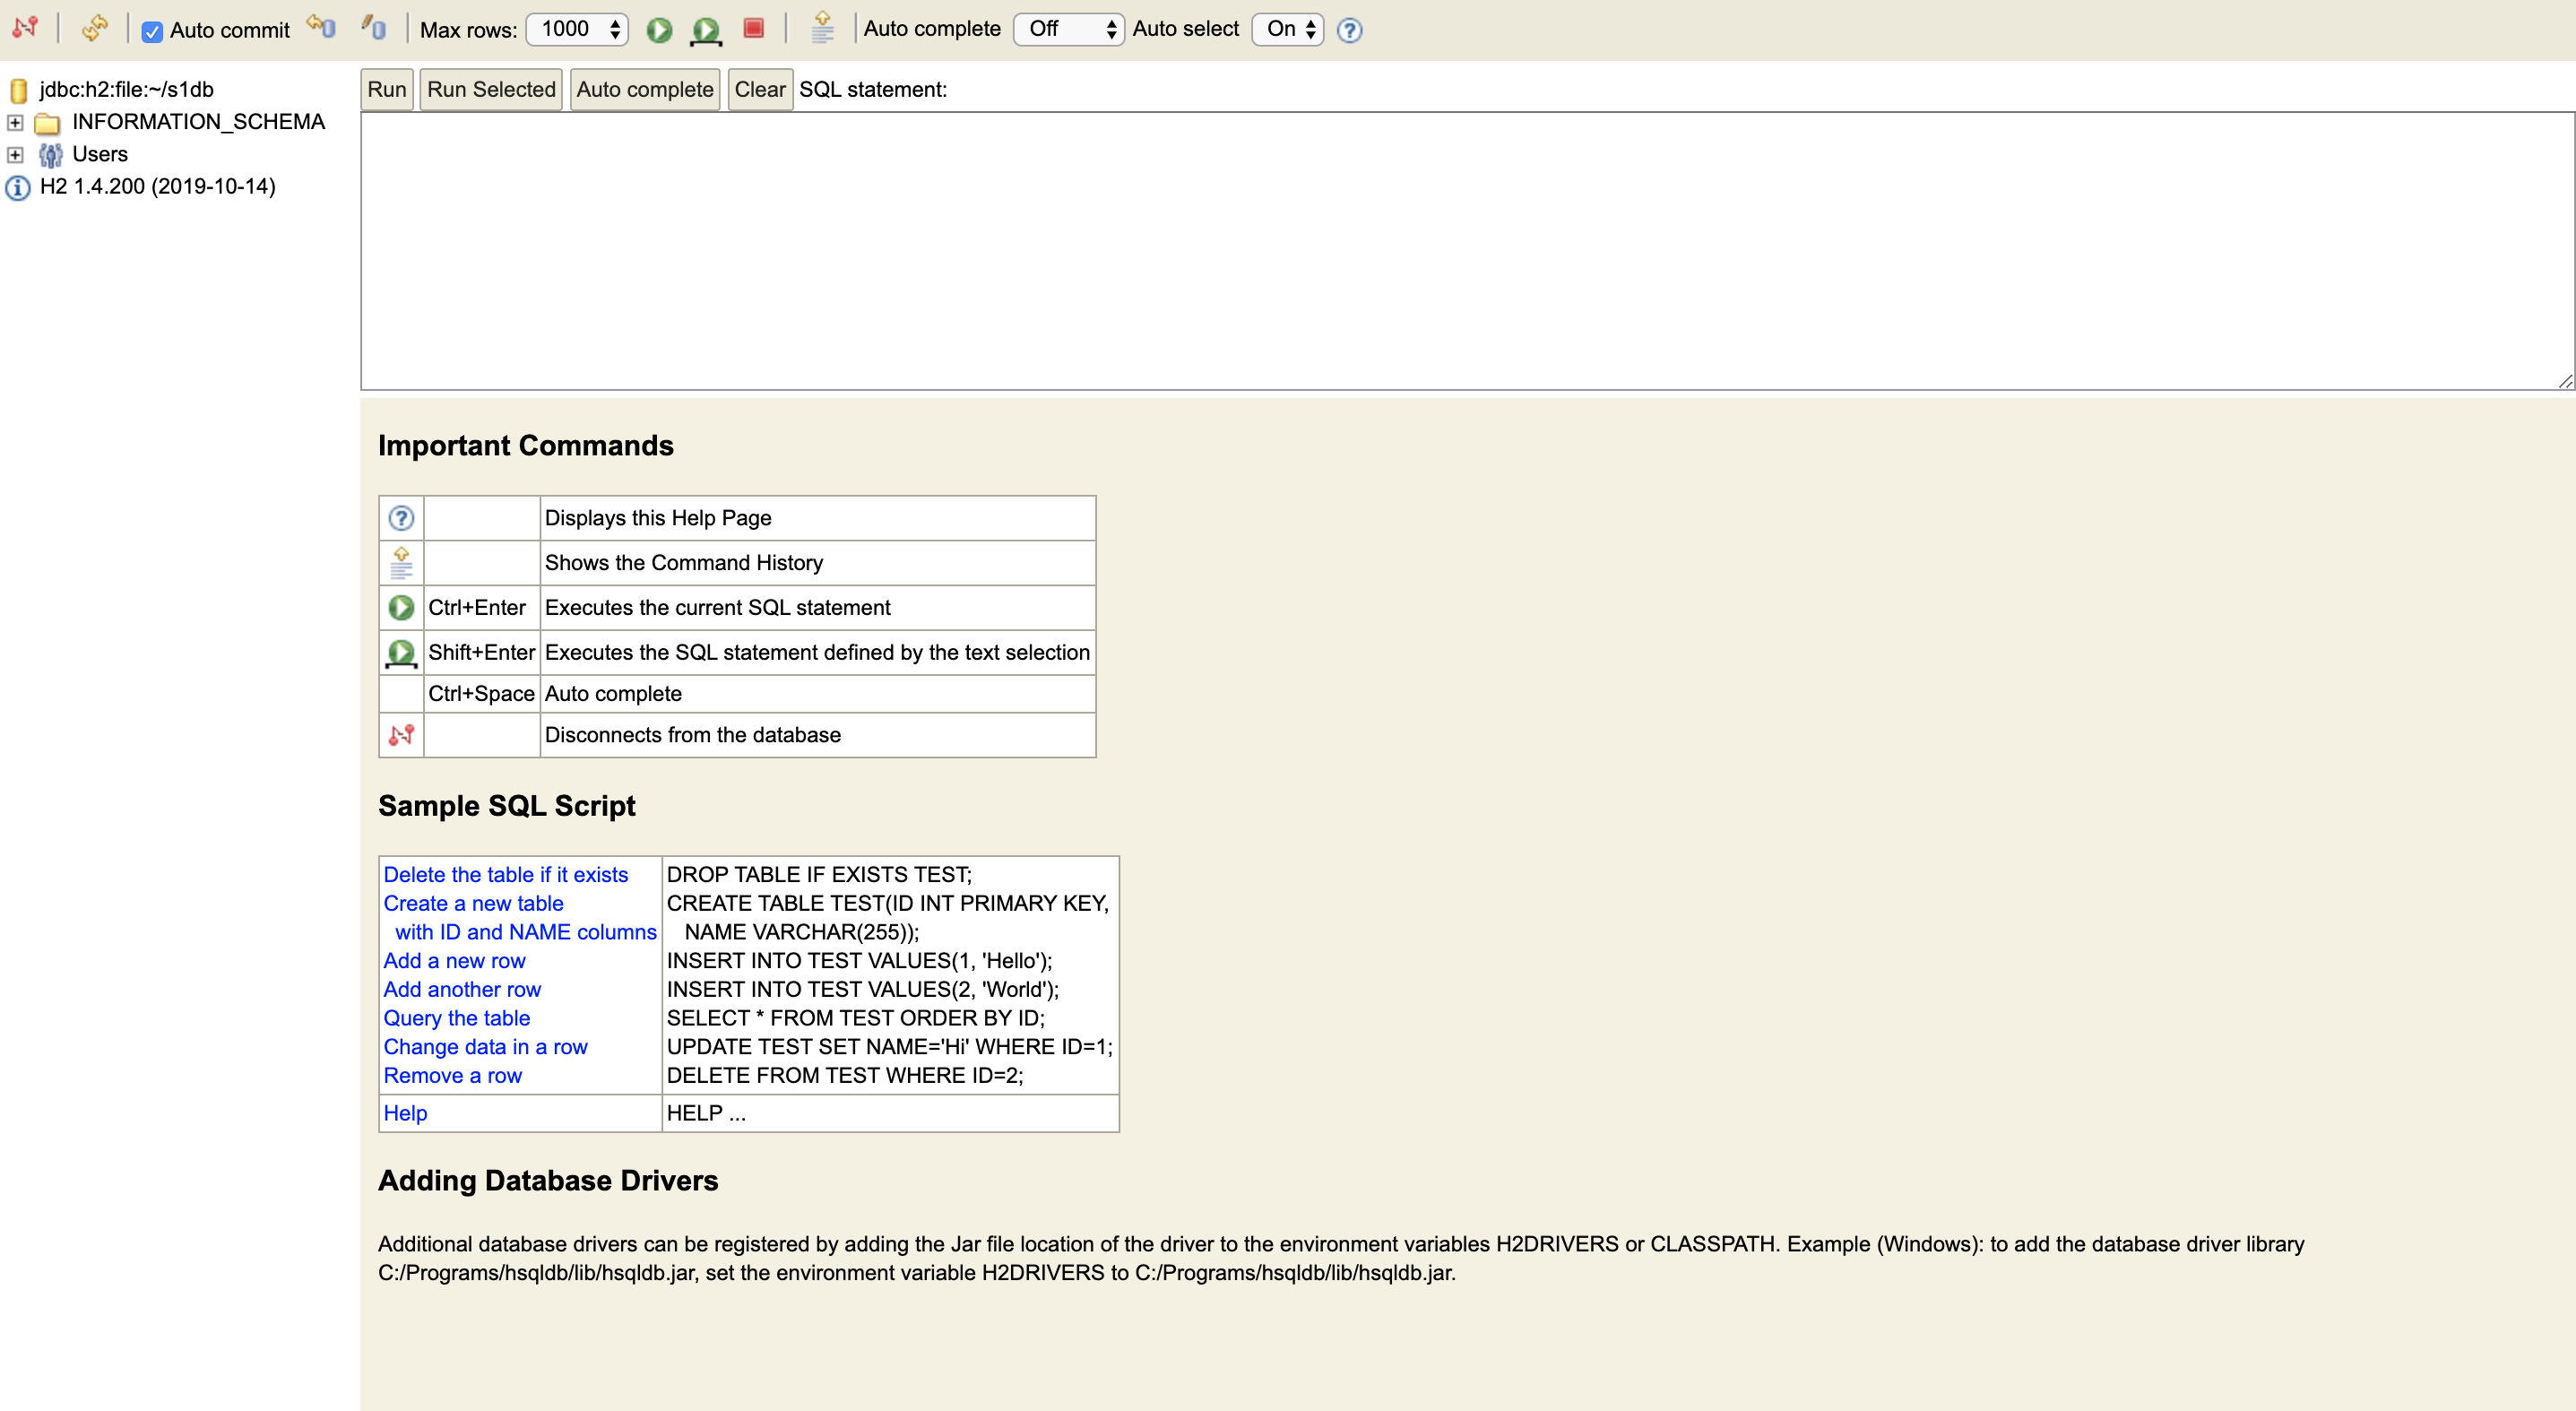Viewport: 2576px width, 1411px height.
Task: Click the Disconnect icon in toolbar
Action: pyautogui.click(x=25, y=28)
